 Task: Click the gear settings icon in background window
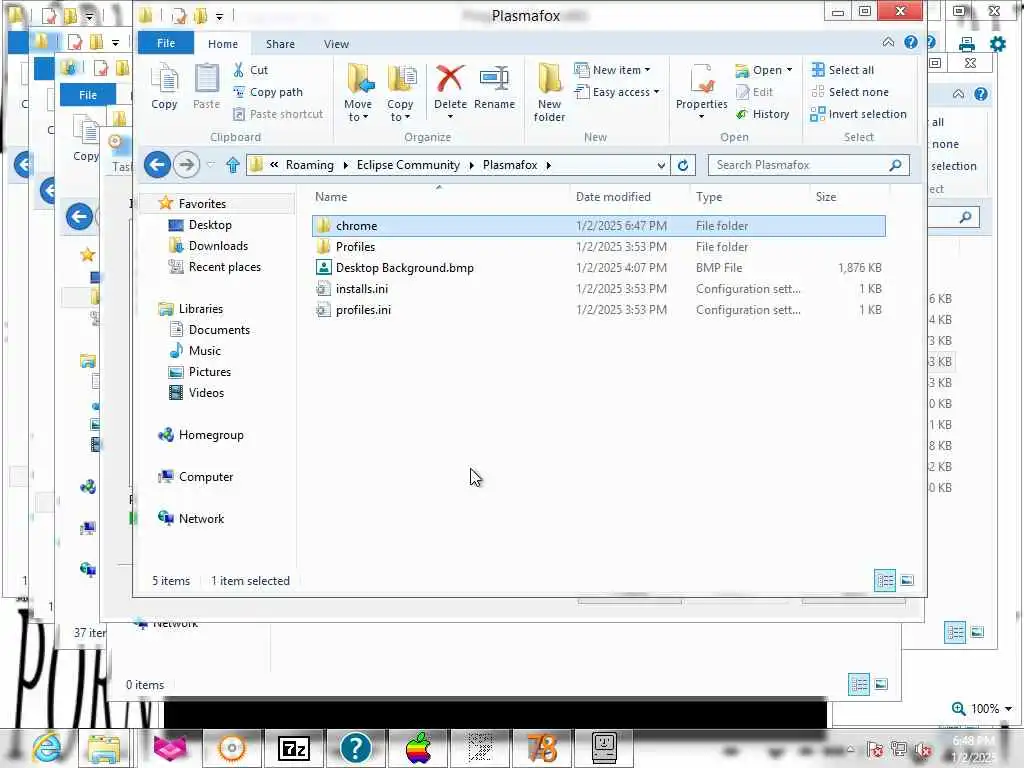click(998, 44)
